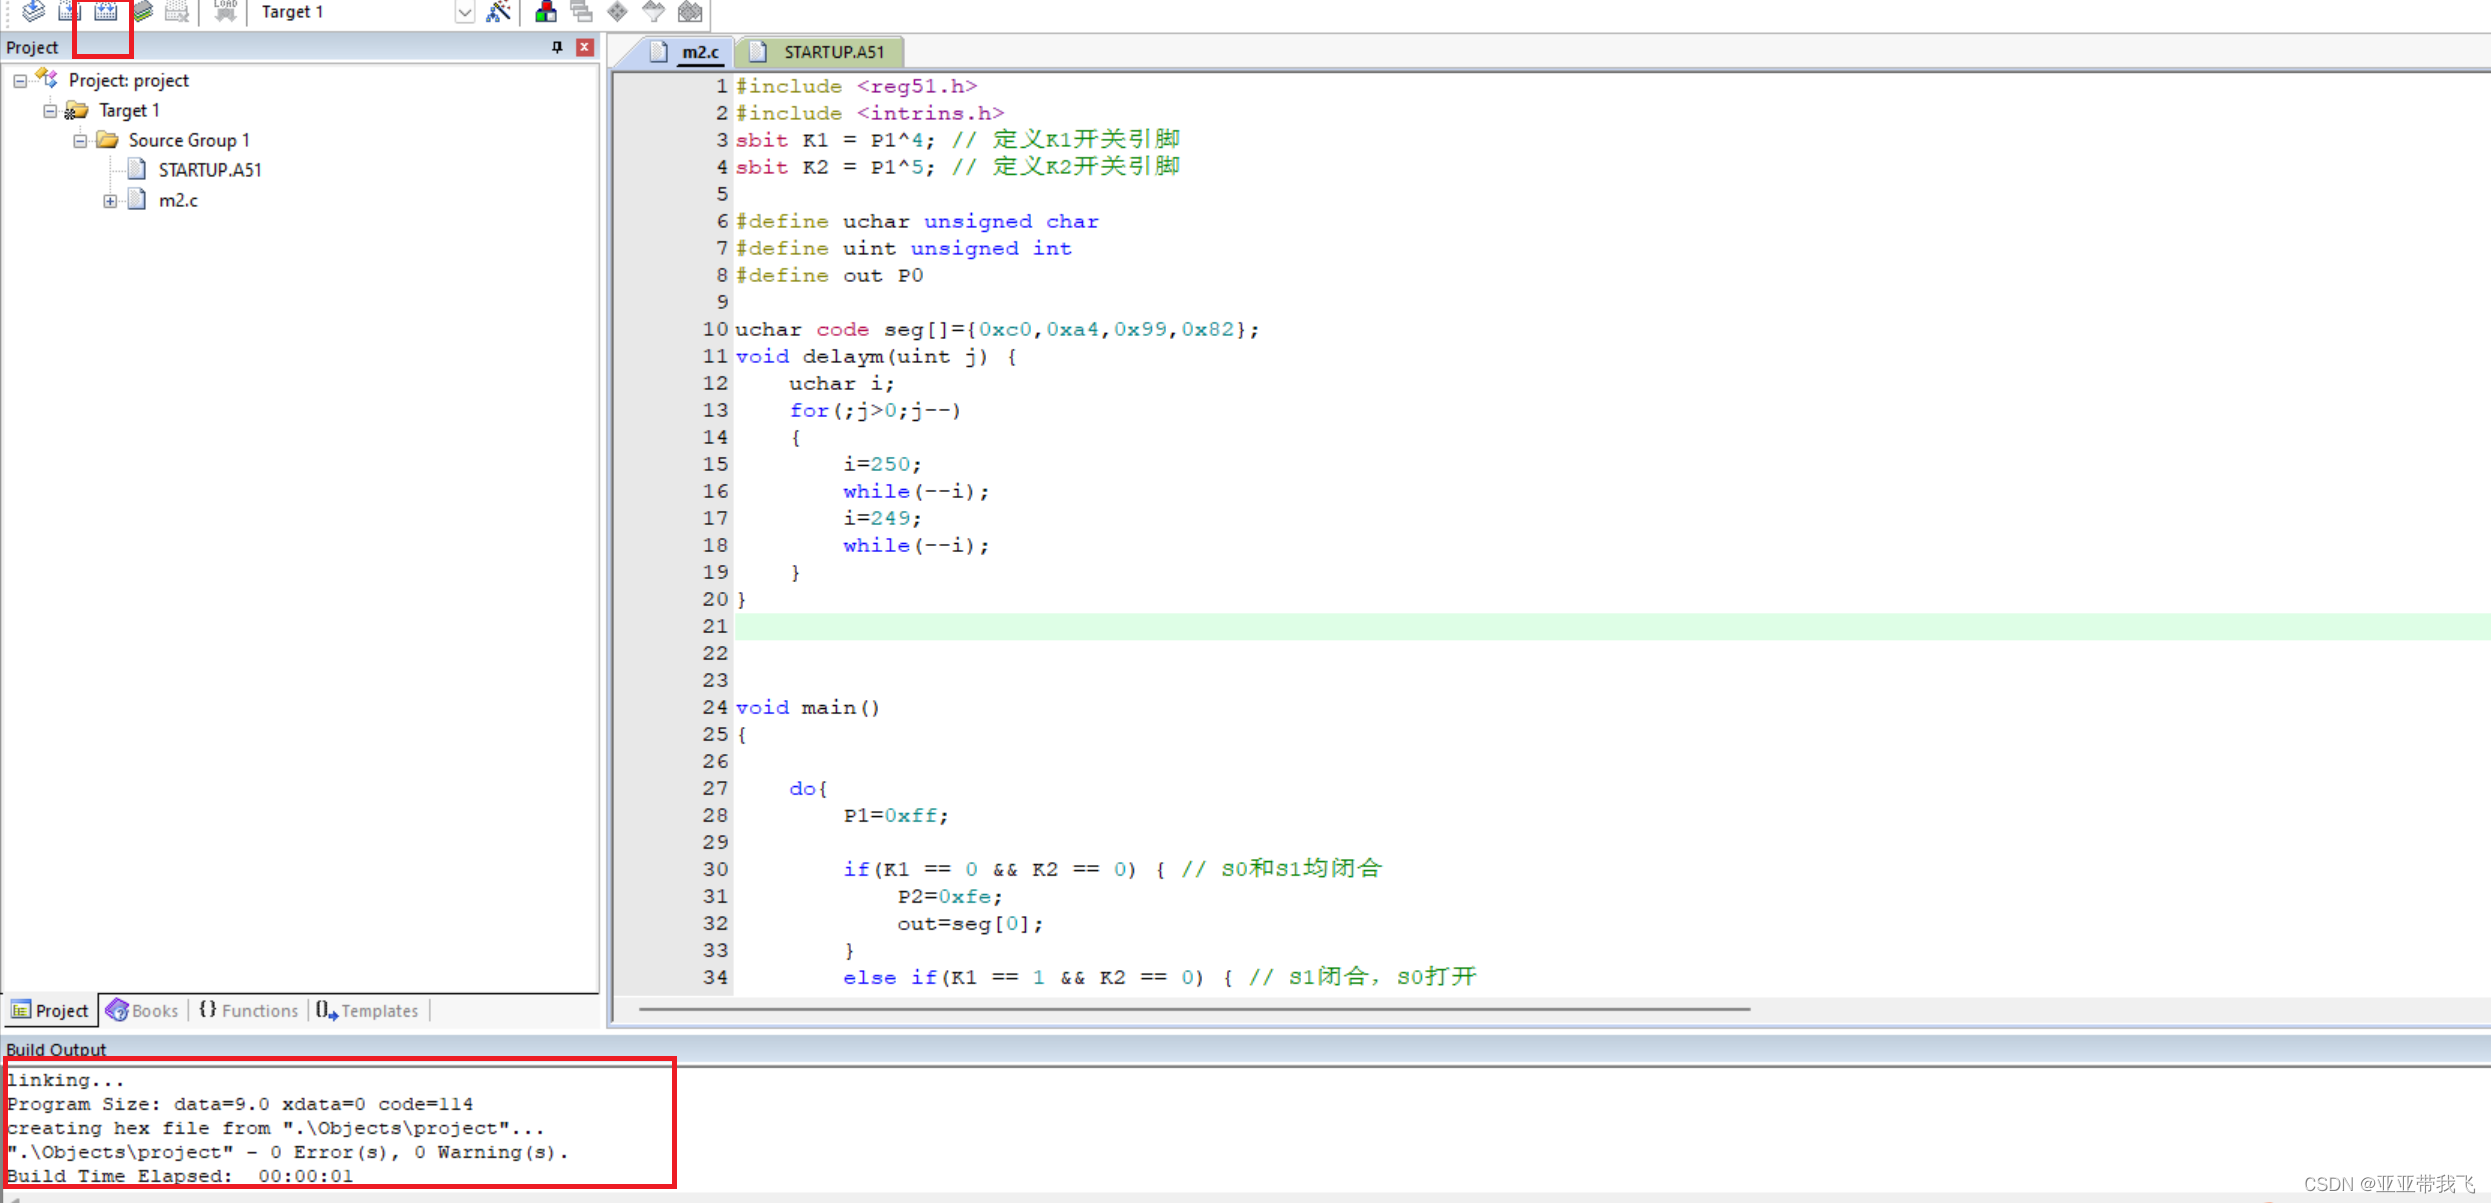Select STARTUP.A51 in the project tree

point(209,170)
